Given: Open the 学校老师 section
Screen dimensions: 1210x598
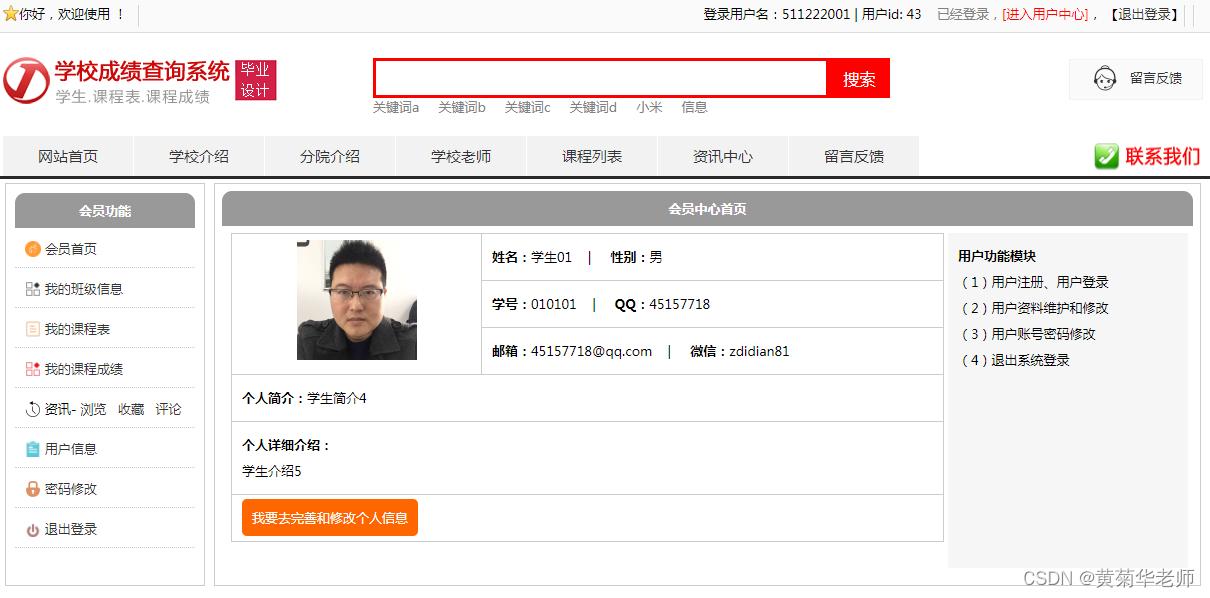Looking at the screenshot, I should [x=460, y=156].
